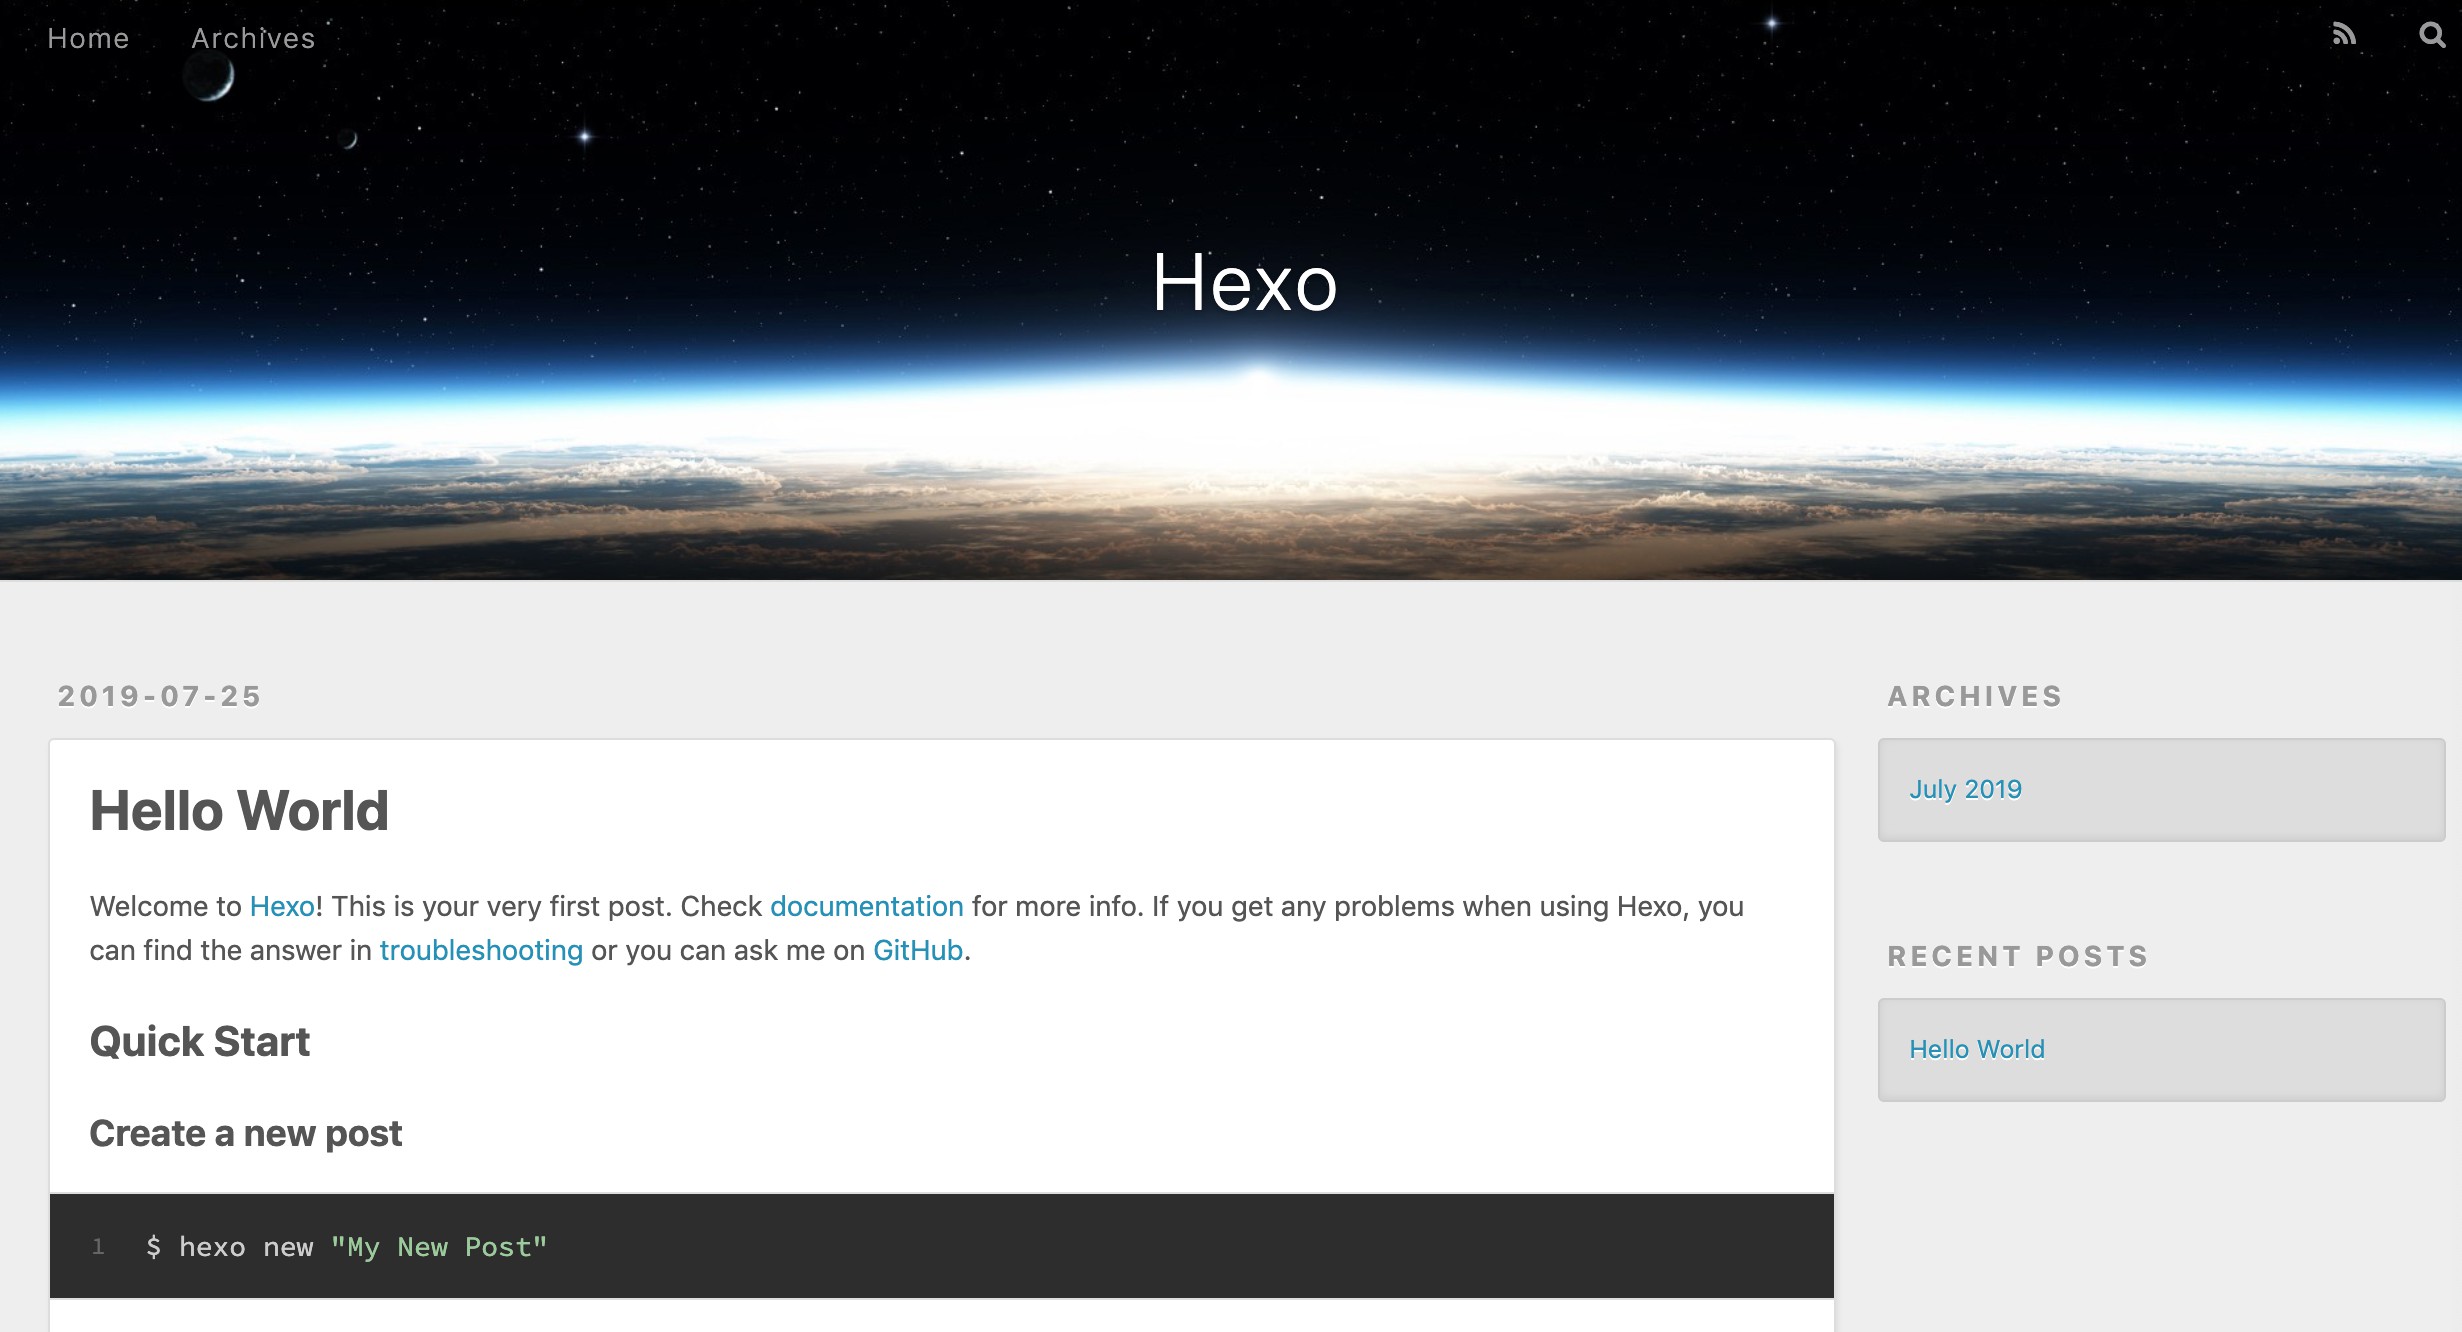Visit the troubleshooting link
Viewport: 2462px width, 1332px height.
click(x=481, y=950)
